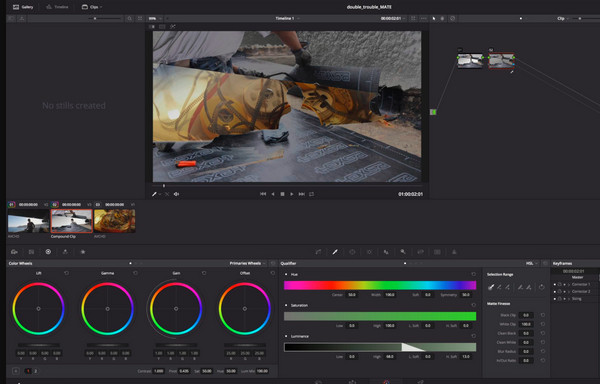Select the Compound Clip thumbnail
The image size is (600, 384).
pyautogui.click(x=72, y=221)
